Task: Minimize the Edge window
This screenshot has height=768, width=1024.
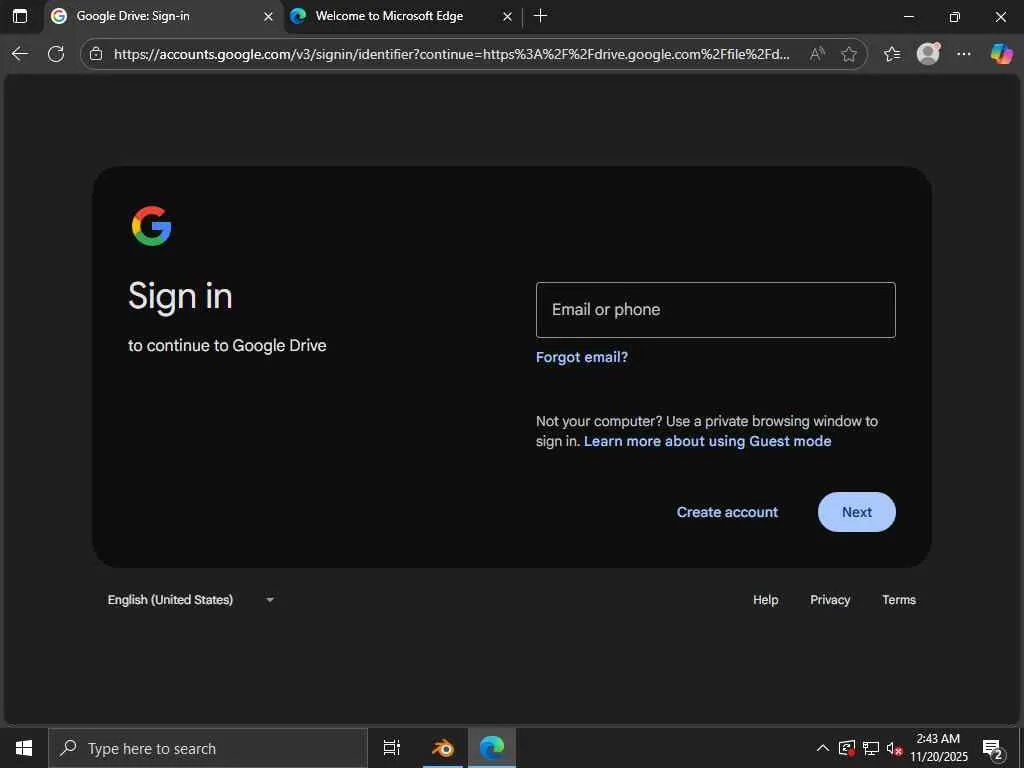Action: [908, 17]
